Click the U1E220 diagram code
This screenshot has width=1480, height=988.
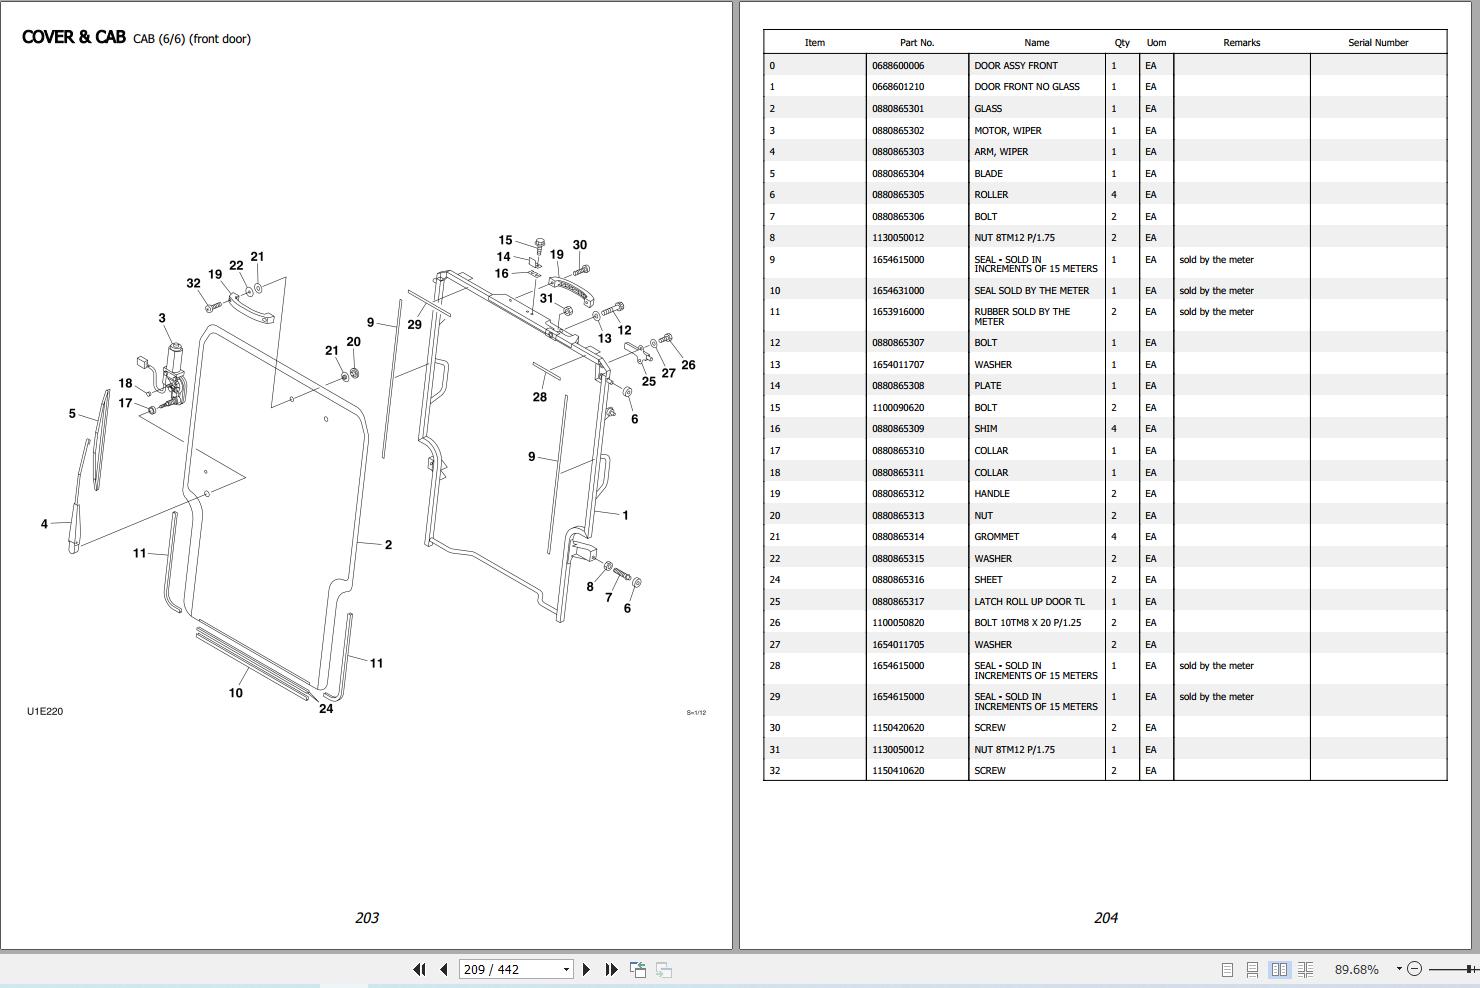click(x=45, y=712)
